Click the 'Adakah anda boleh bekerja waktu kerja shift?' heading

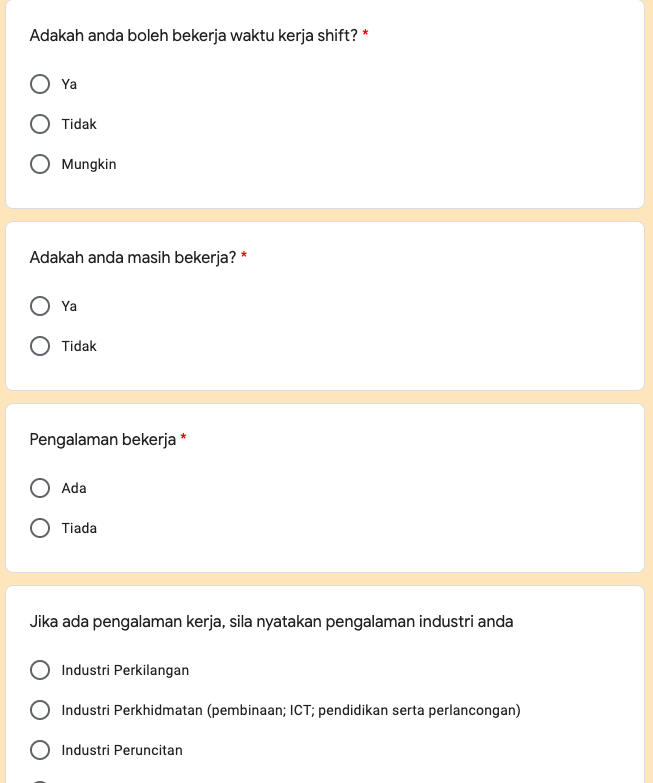(193, 36)
